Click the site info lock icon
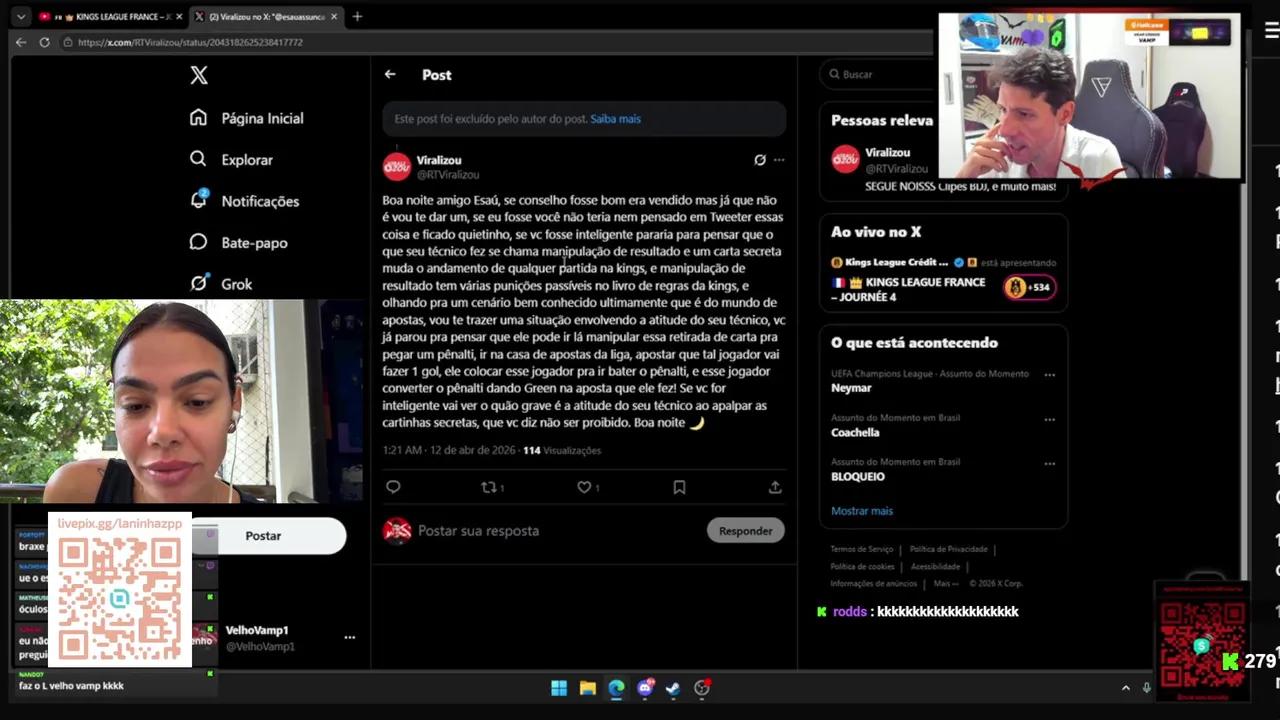The height and width of the screenshot is (720, 1280). pyautogui.click(x=68, y=42)
